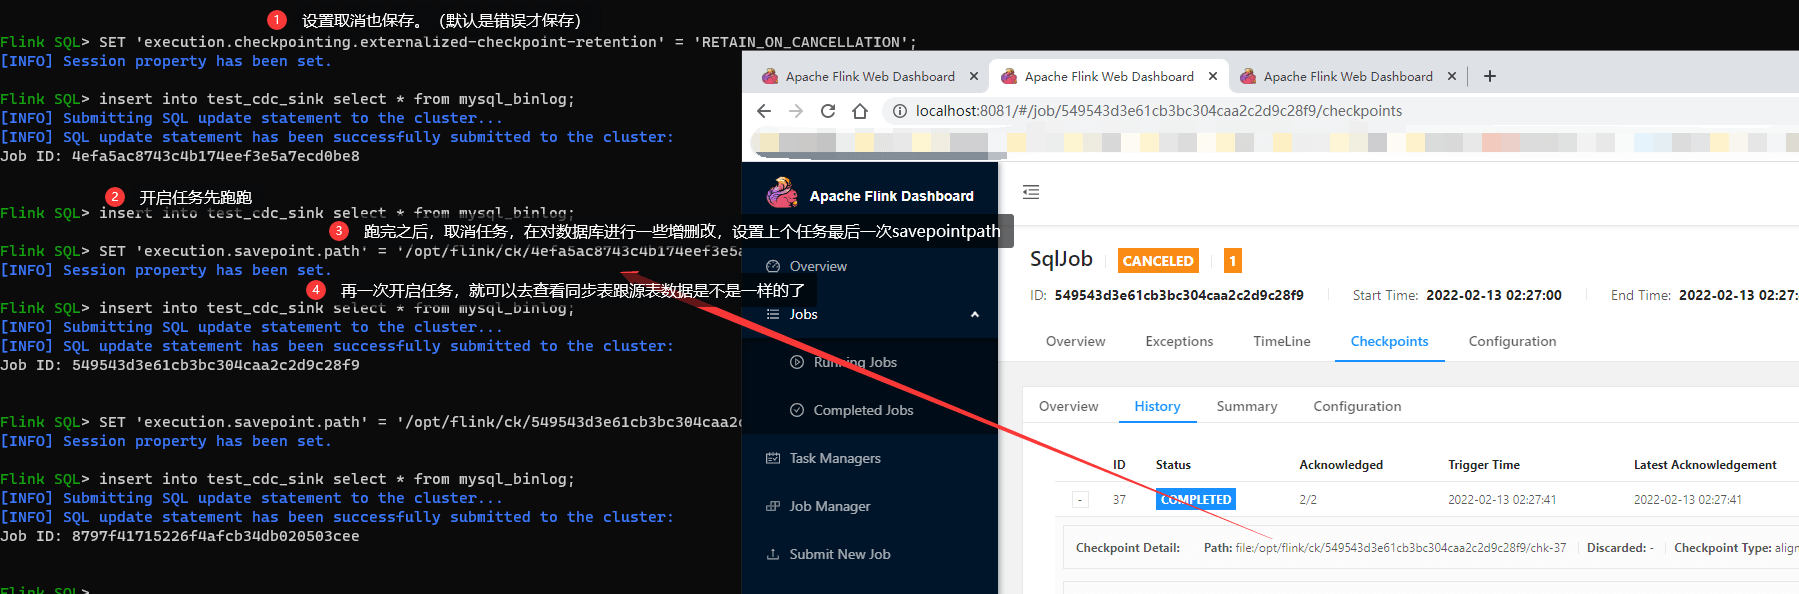Click Job ID 8797f41715226f4afcb34db020503cee in terminal
This screenshot has height=594, width=1799.
215,536
